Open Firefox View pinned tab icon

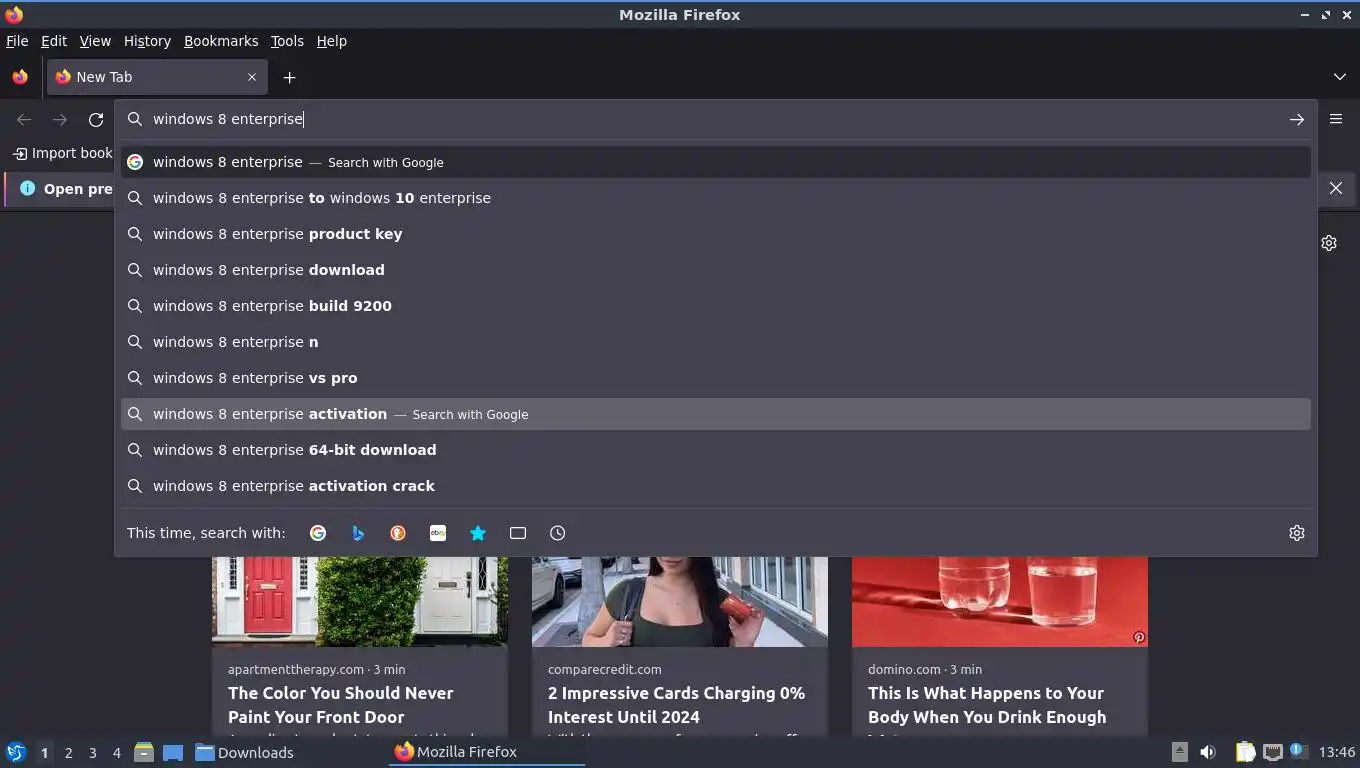(20, 77)
